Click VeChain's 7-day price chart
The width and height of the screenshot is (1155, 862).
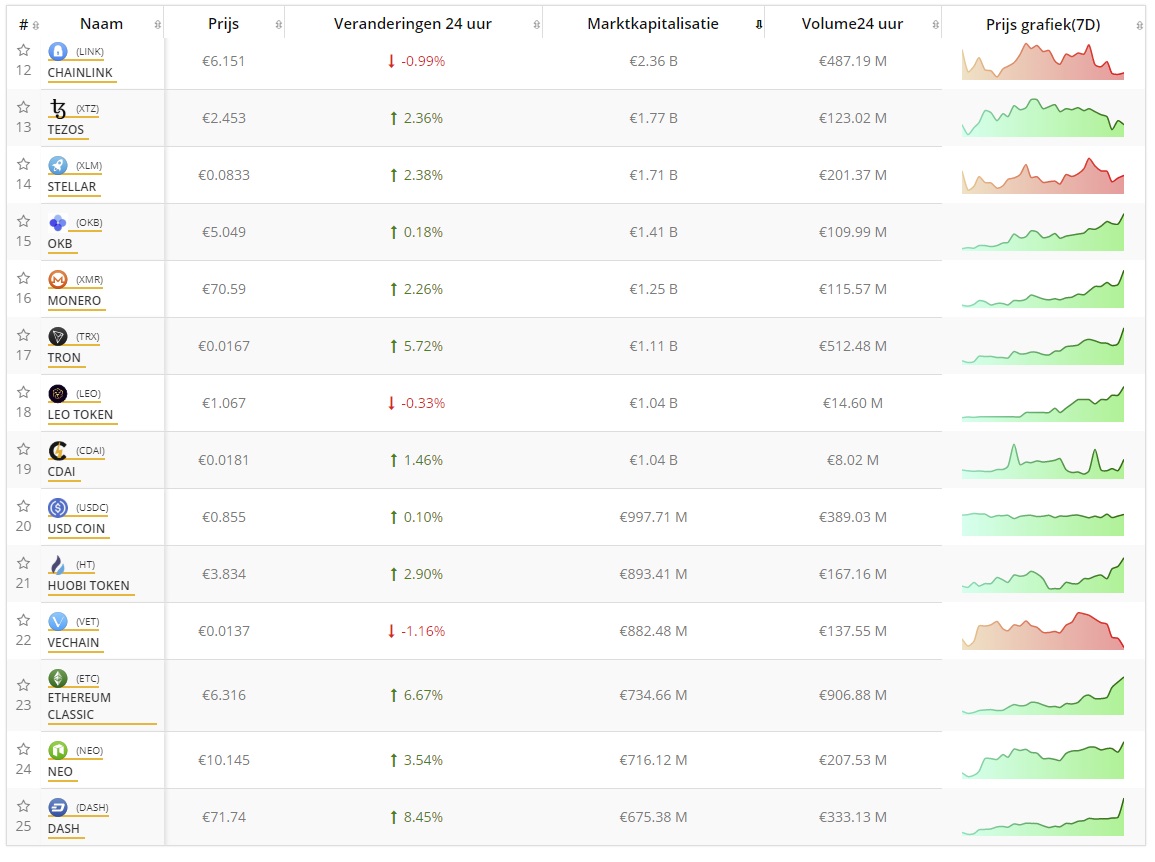coord(1042,631)
